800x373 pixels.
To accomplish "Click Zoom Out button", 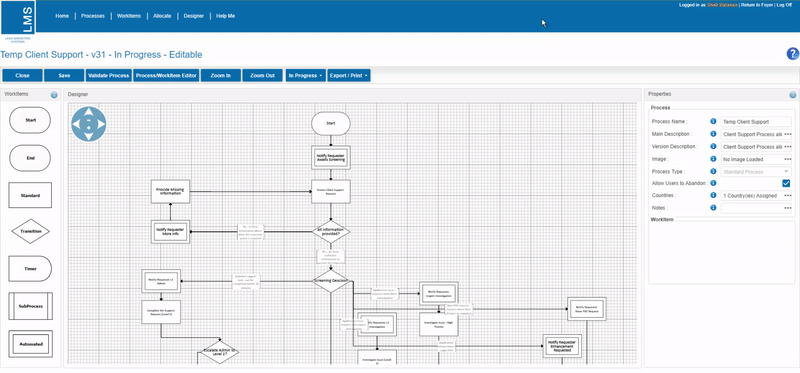I will click(262, 76).
